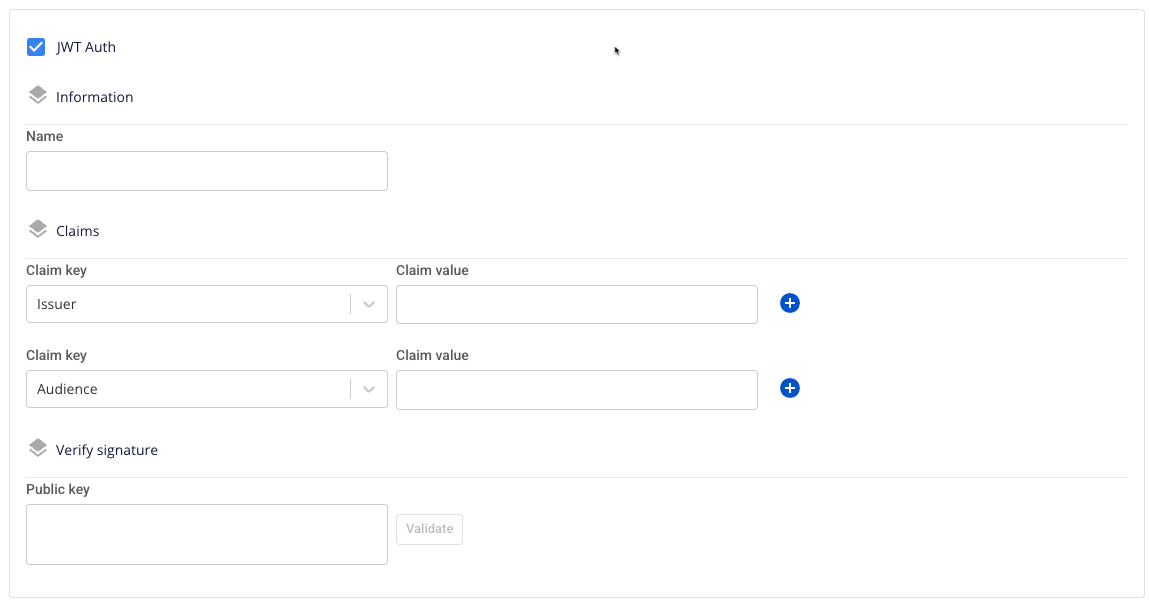Expand the chevron on the Audience selector
Screen dimensions: 1149x605
[x=369, y=389]
